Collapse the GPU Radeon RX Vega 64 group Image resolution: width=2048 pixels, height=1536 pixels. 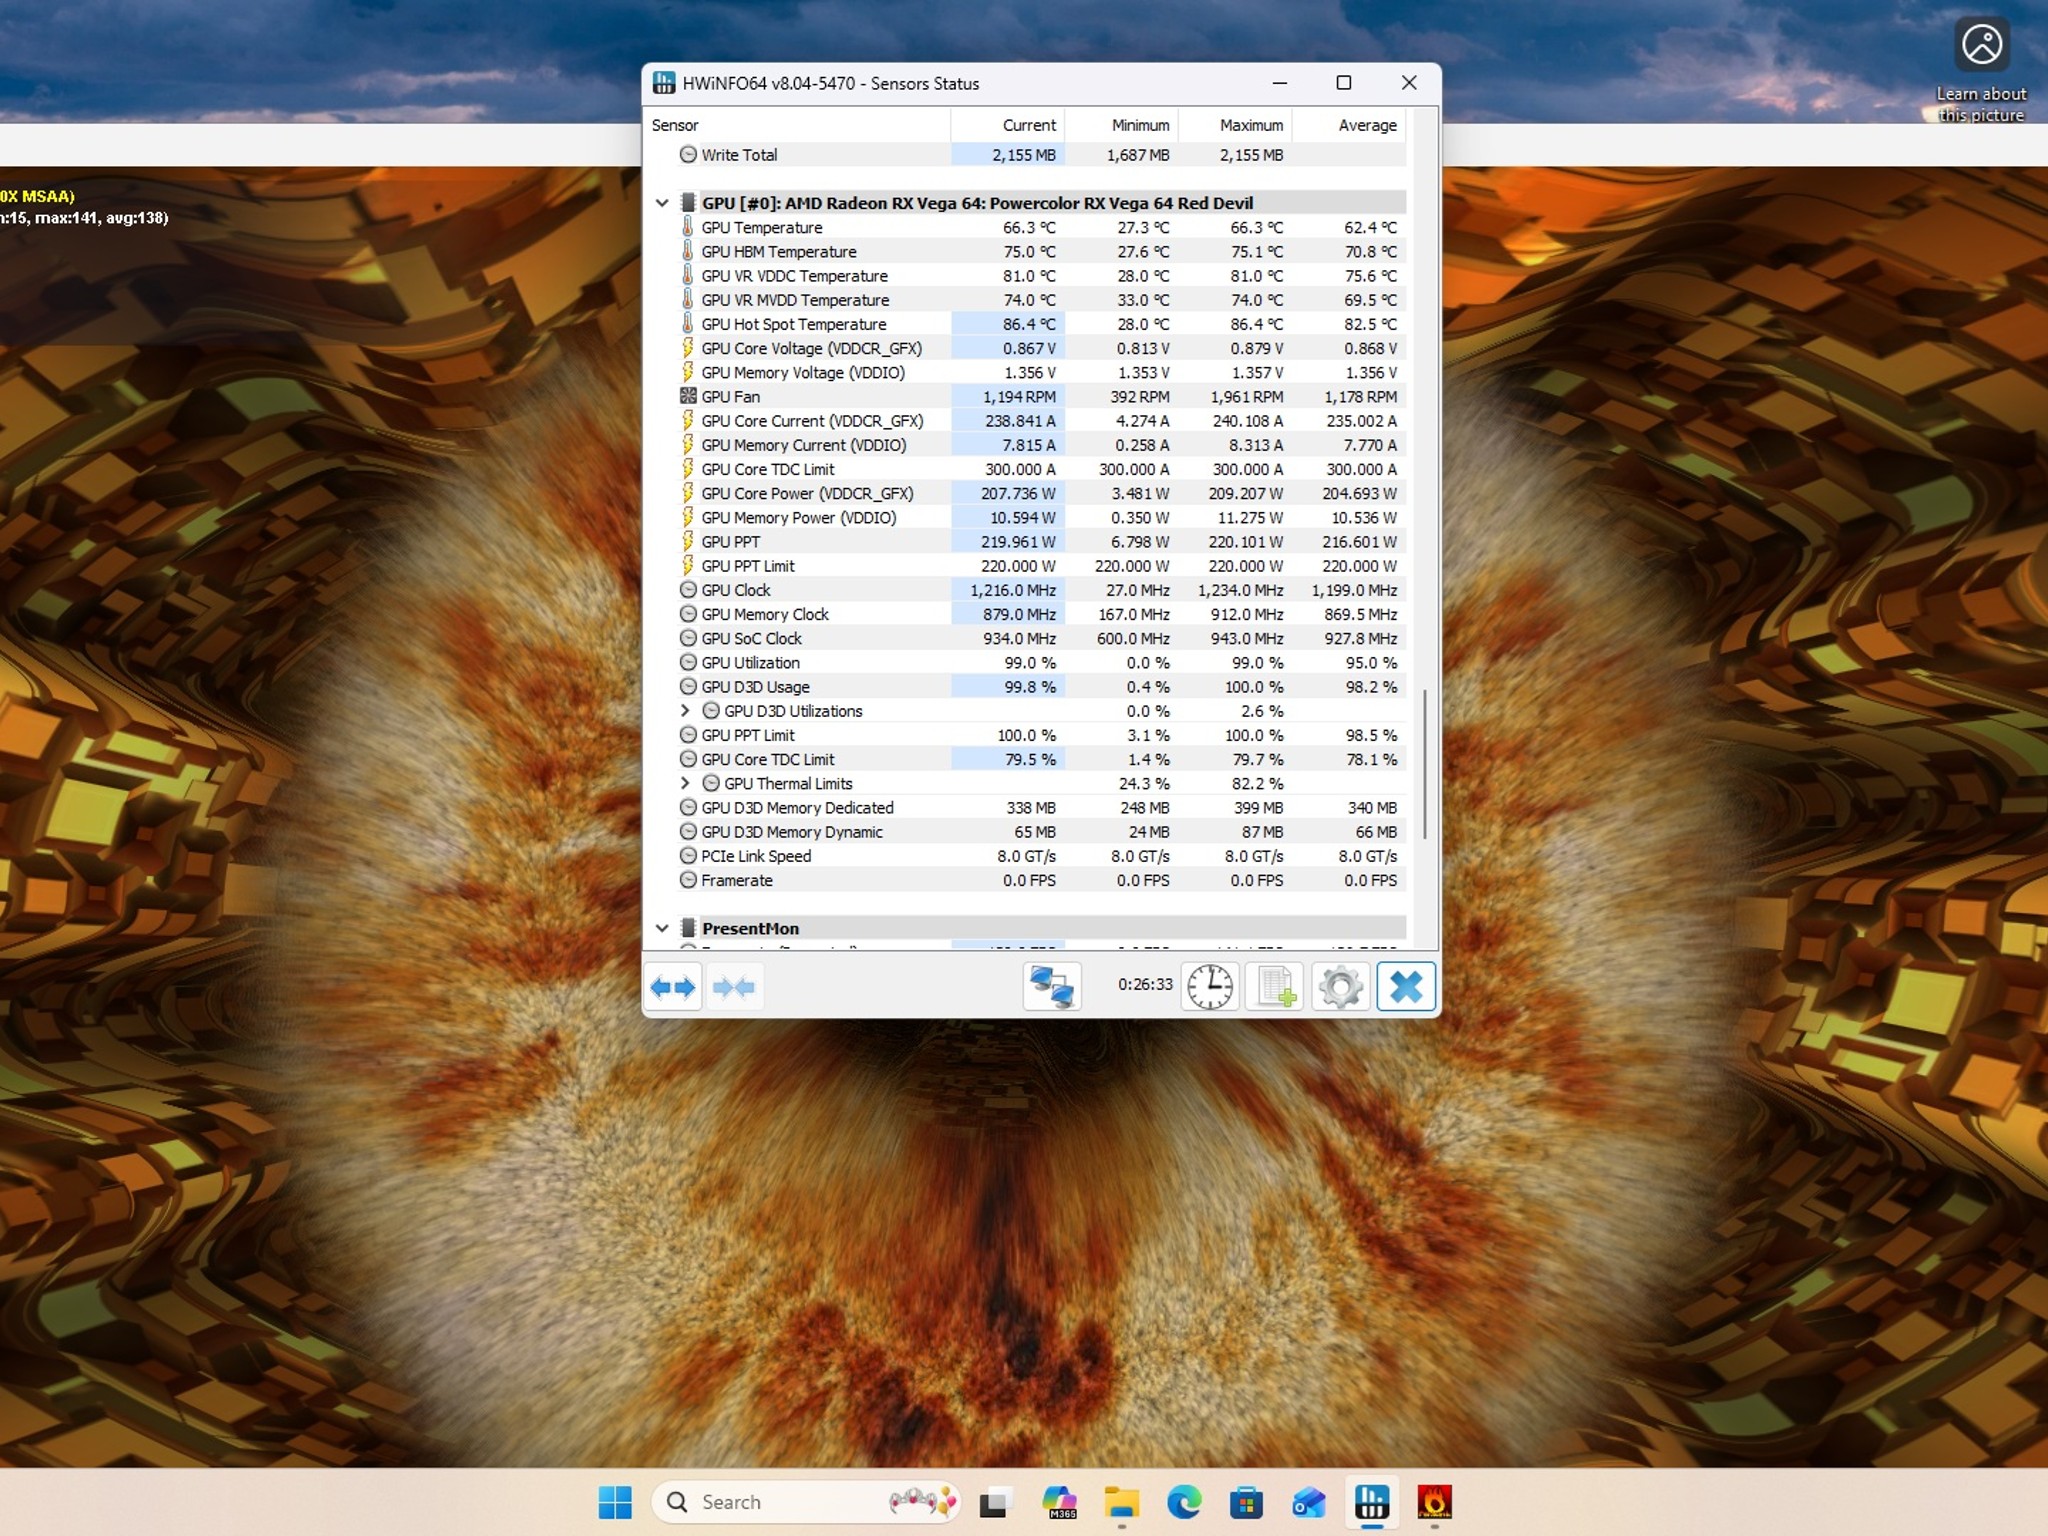point(661,203)
